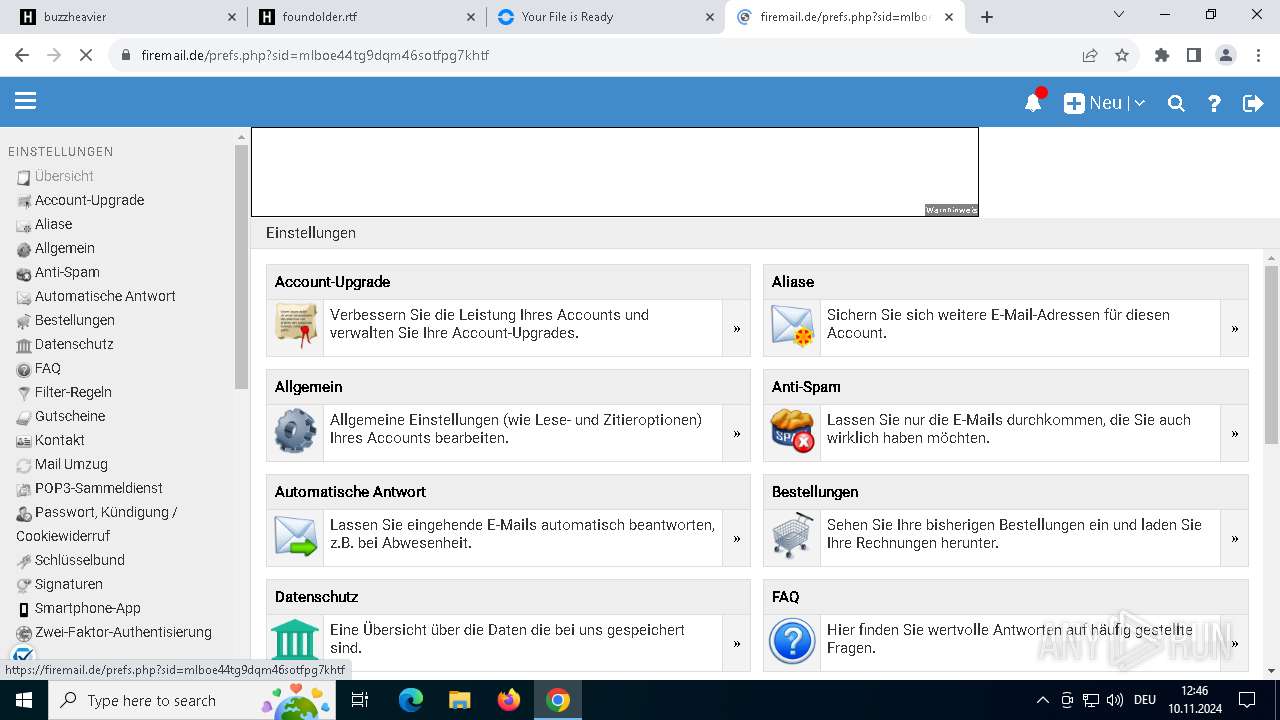Open Firefox from the taskbar
The width and height of the screenshot is (1280, 720).
pos(509,700)
